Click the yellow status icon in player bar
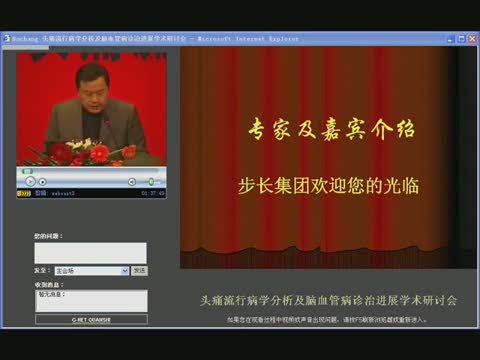This screenshot has width=480, height=360. coord(24,193)
